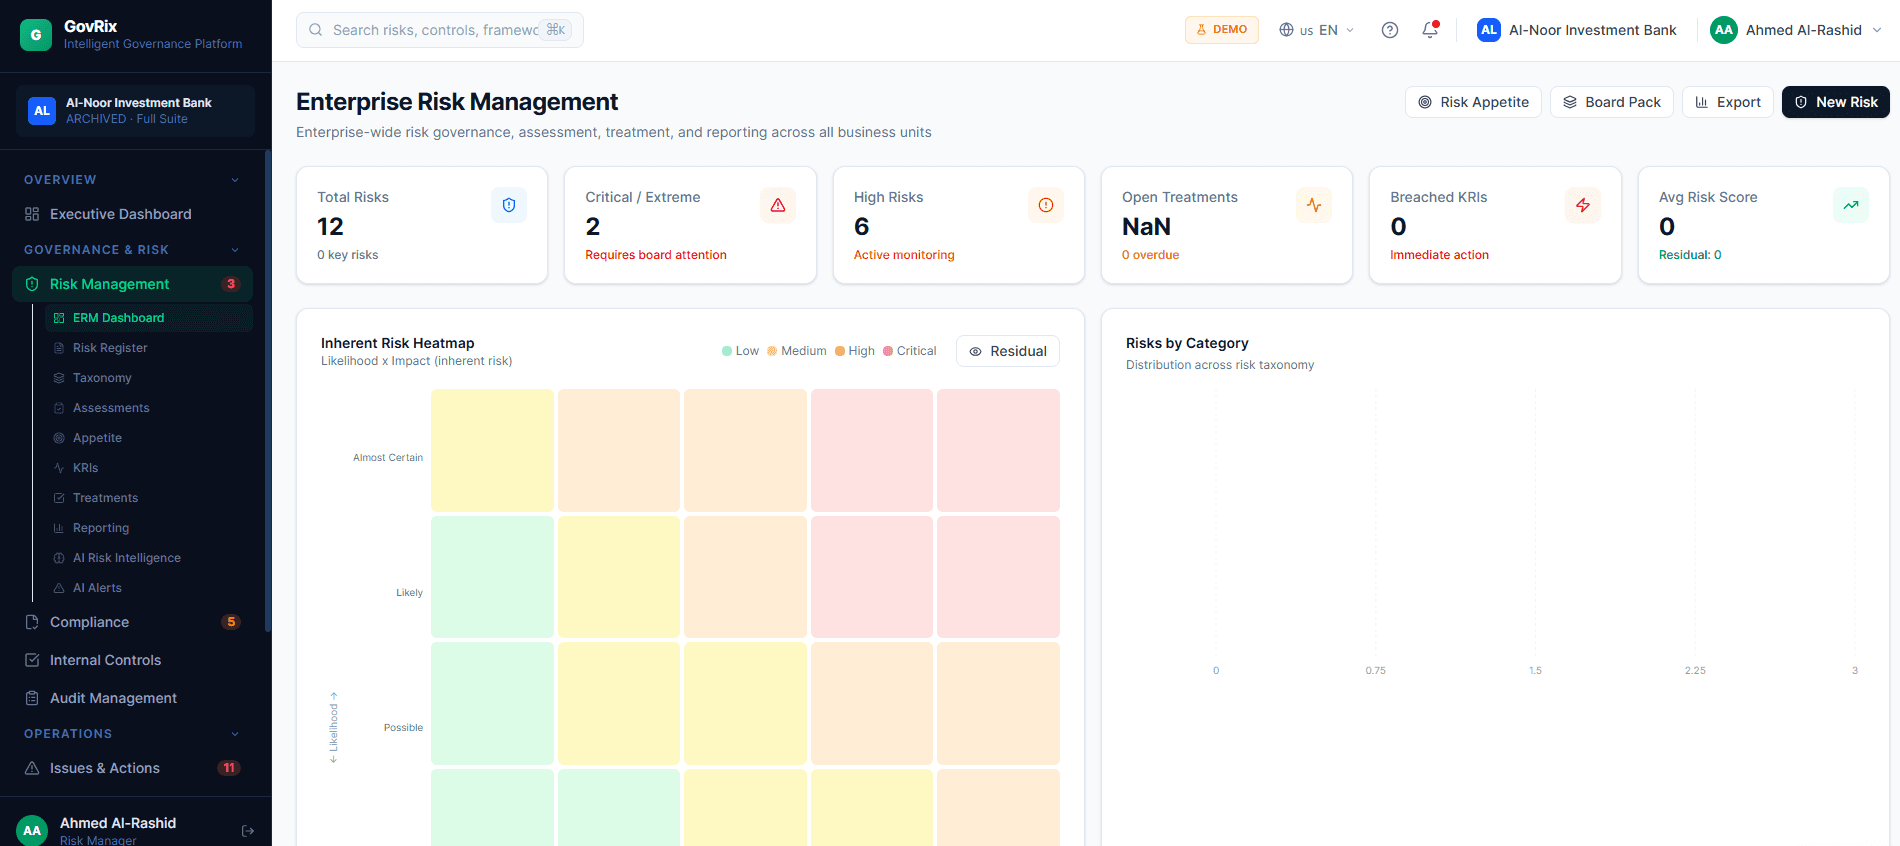This screenshot has height=846, width=1900.
Task: Click the Critical / Extreme warning triangle icon
Action: click(x=778, y=205)
